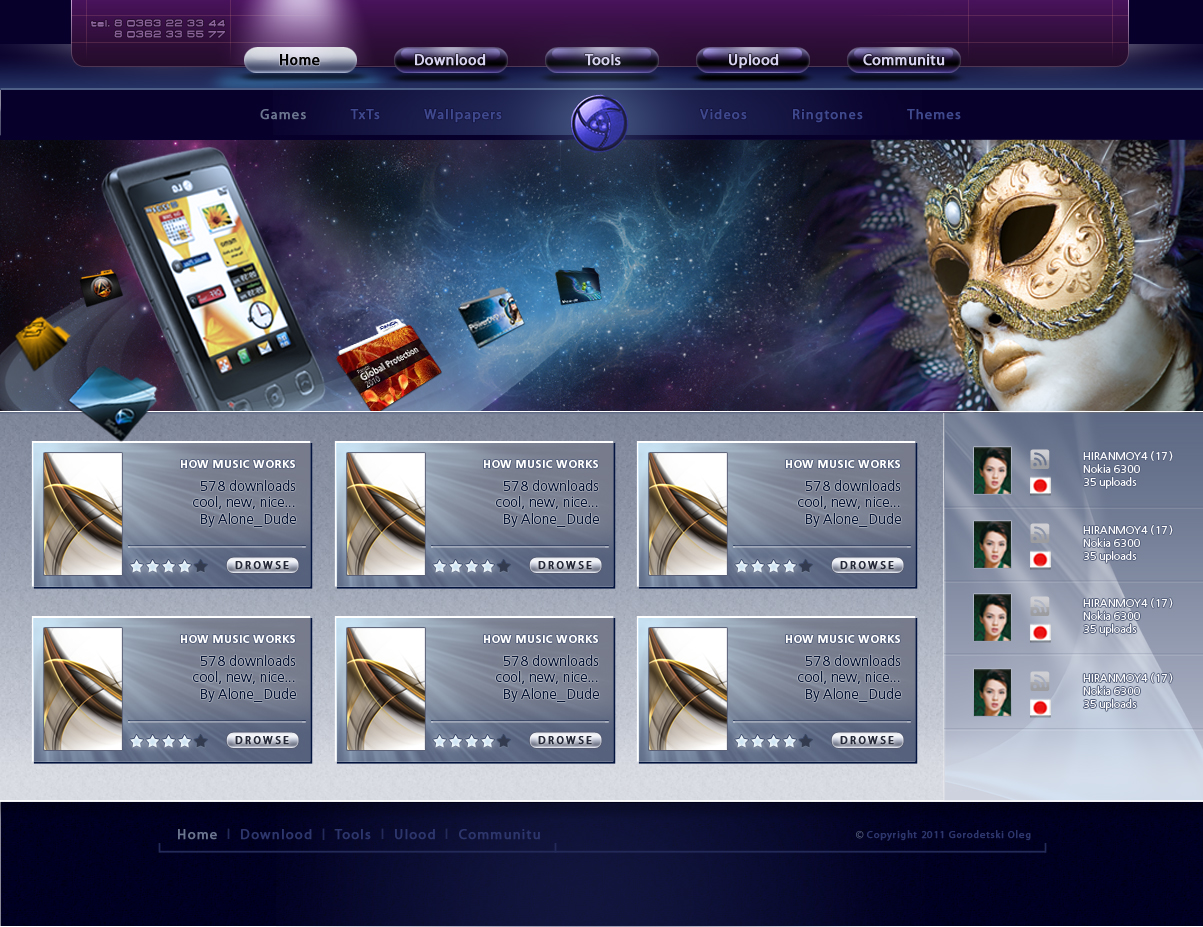Click the star rating on the top-left card
Viewport: 1203px width, 927px height.
[169, 566]
